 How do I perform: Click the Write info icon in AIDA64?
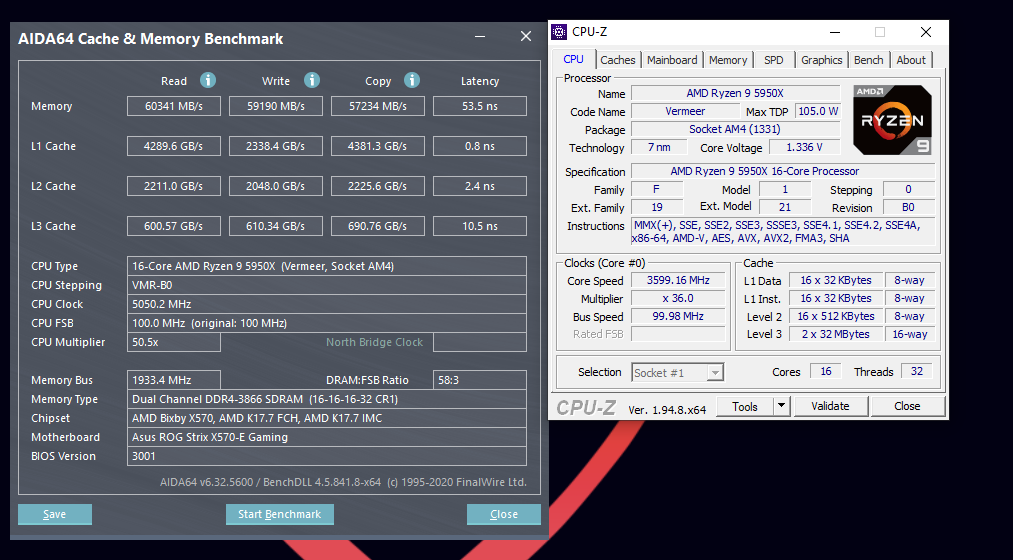pyautogui.click(x=312, y=80)
